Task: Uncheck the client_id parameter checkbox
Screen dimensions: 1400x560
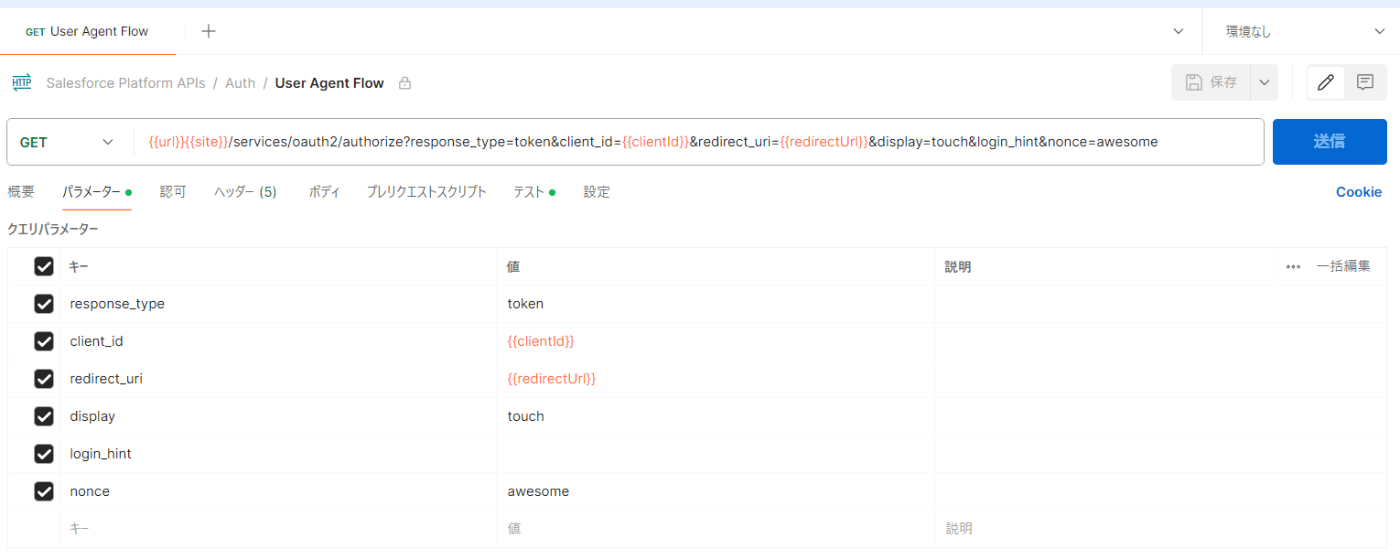Action: tap(44, 341)
